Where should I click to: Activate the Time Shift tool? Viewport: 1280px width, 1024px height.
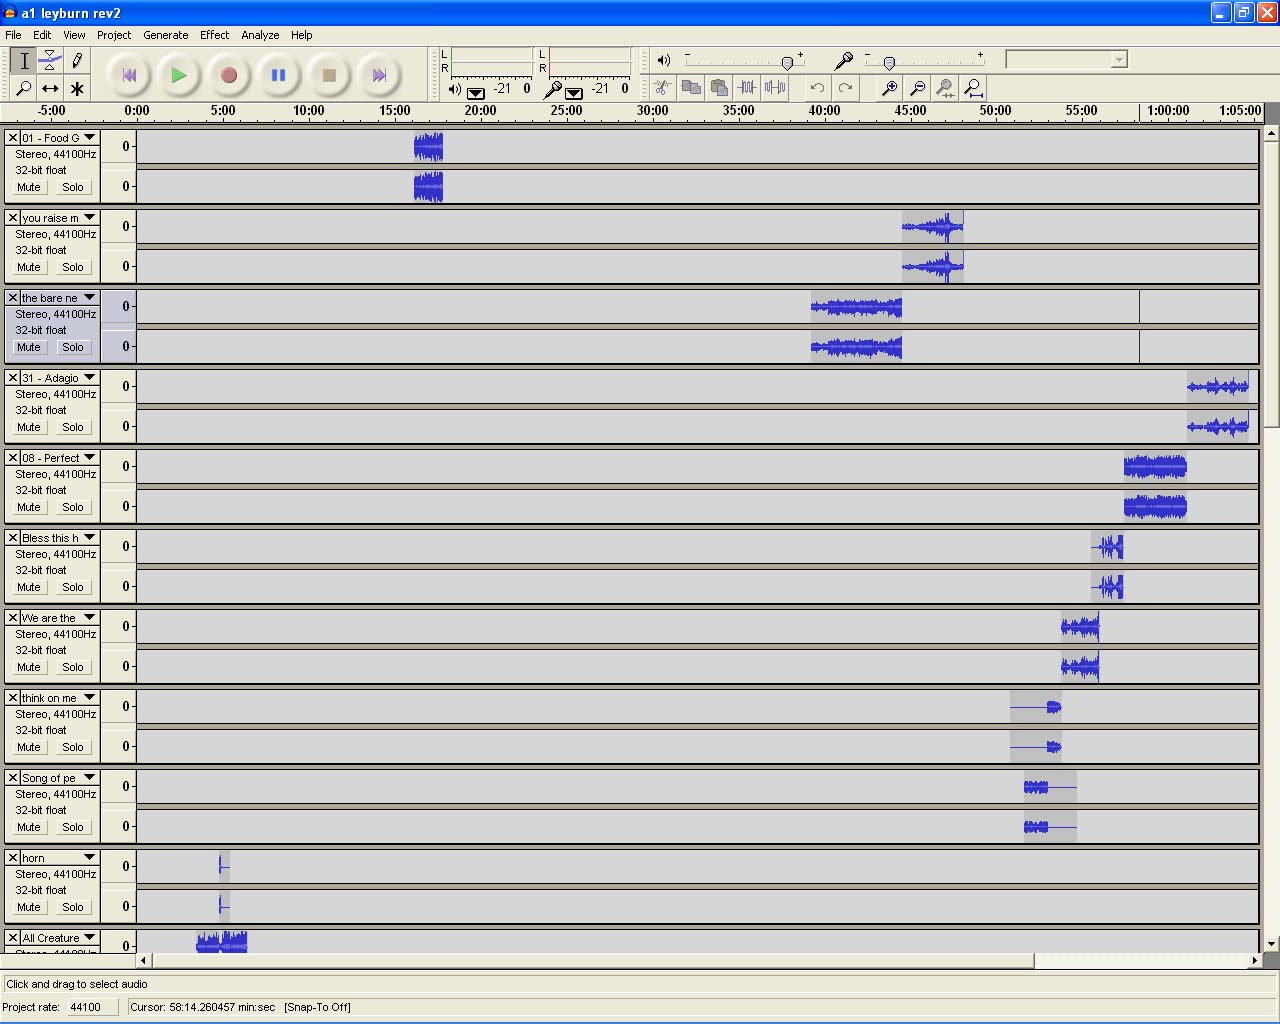click(x=50, y=88)
